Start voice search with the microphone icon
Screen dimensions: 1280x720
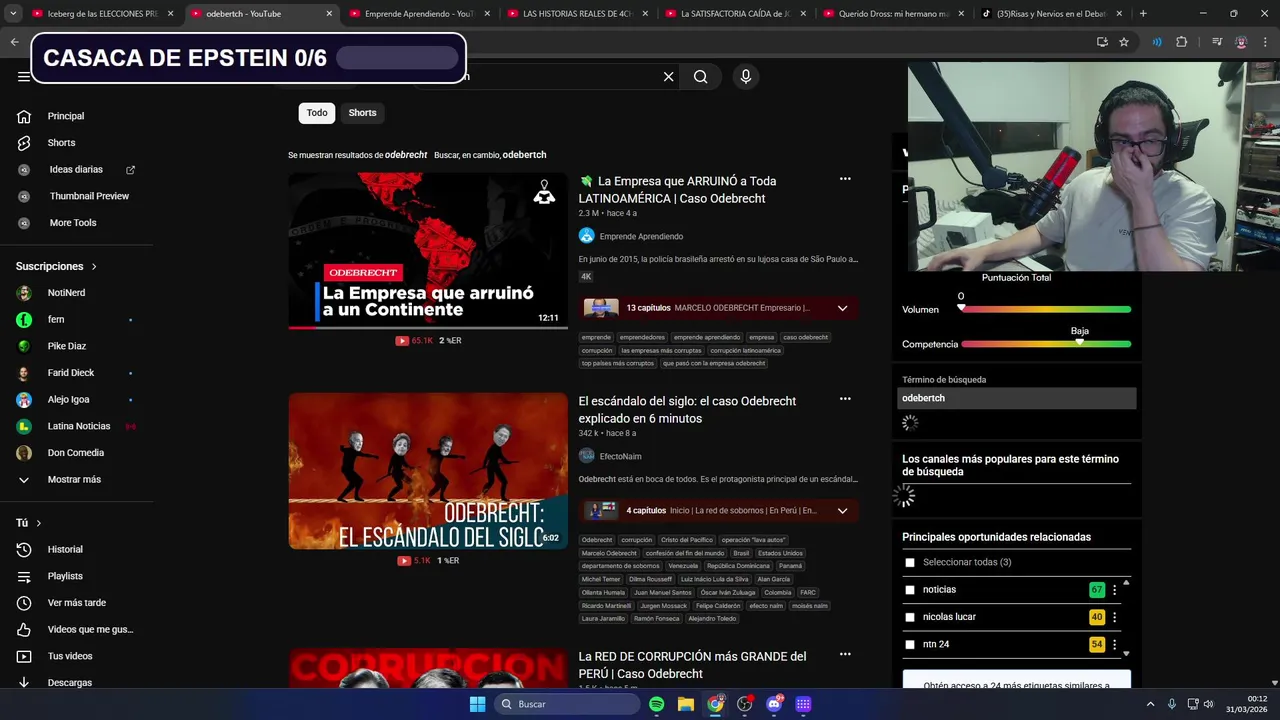[745, 77]
